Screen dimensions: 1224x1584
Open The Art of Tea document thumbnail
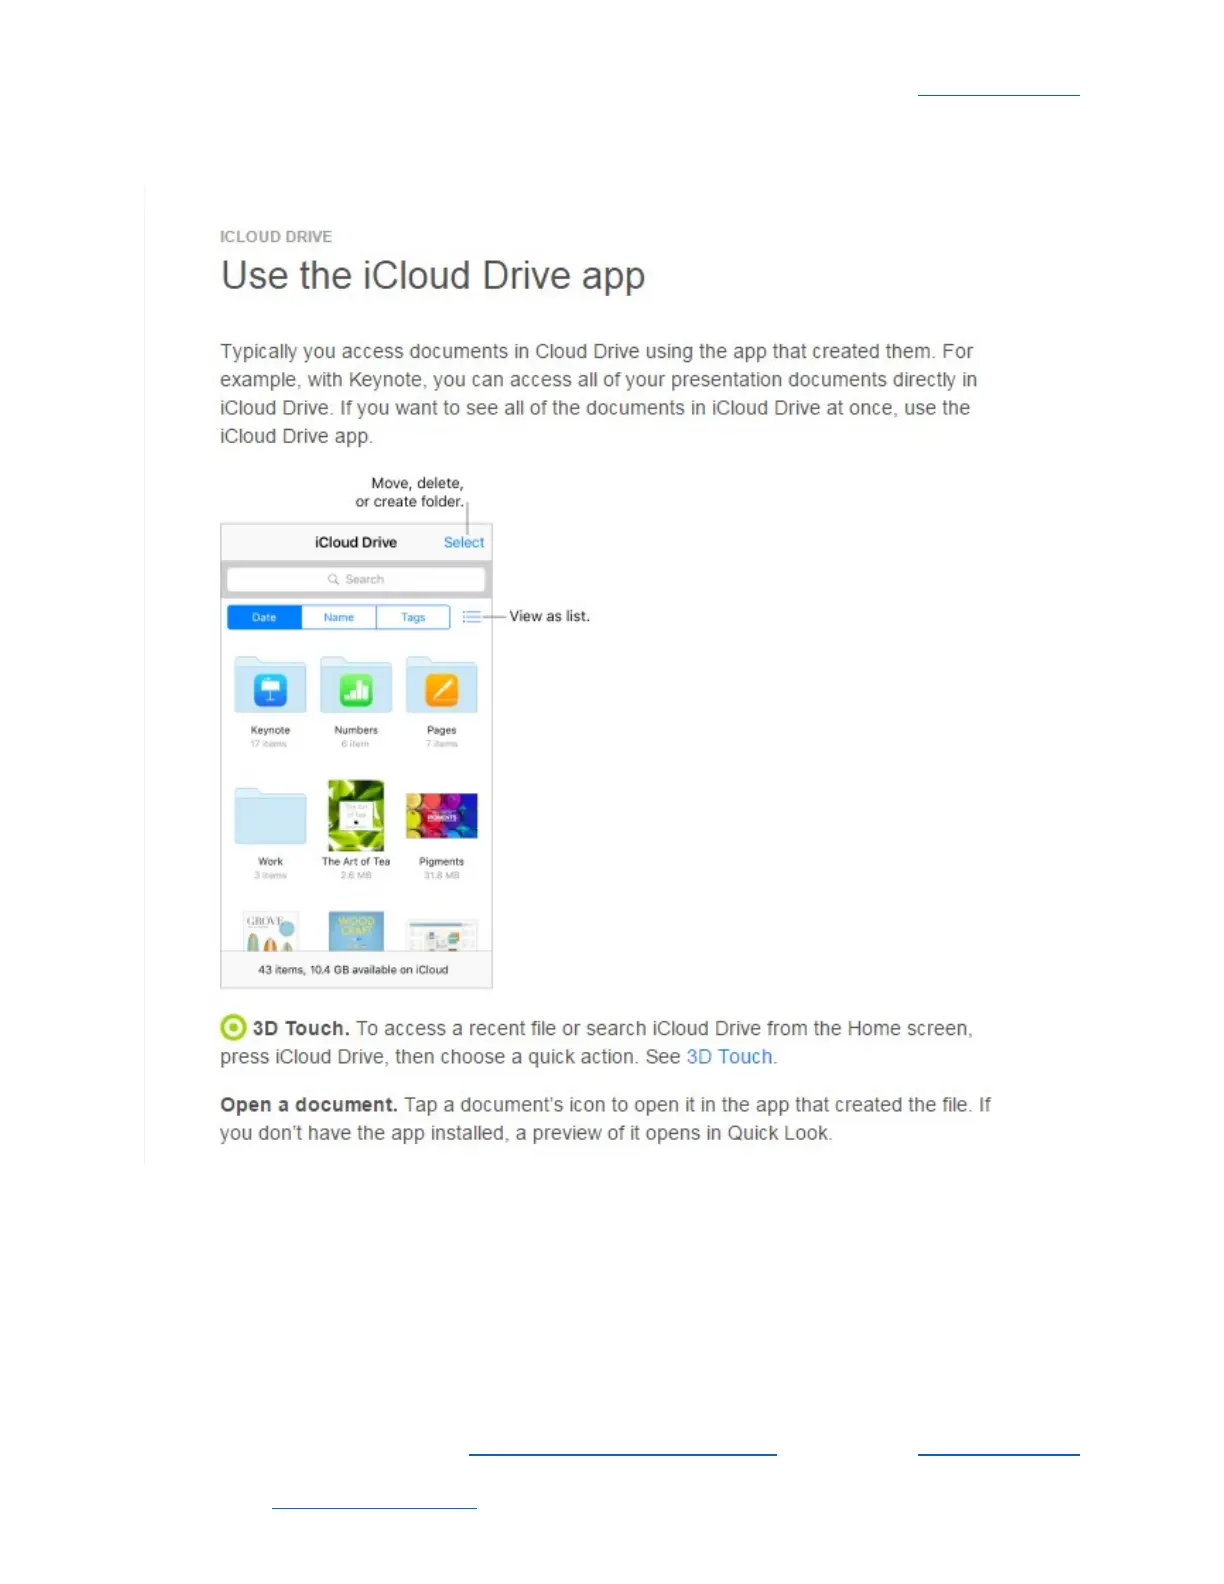click(x=356, y=815)
